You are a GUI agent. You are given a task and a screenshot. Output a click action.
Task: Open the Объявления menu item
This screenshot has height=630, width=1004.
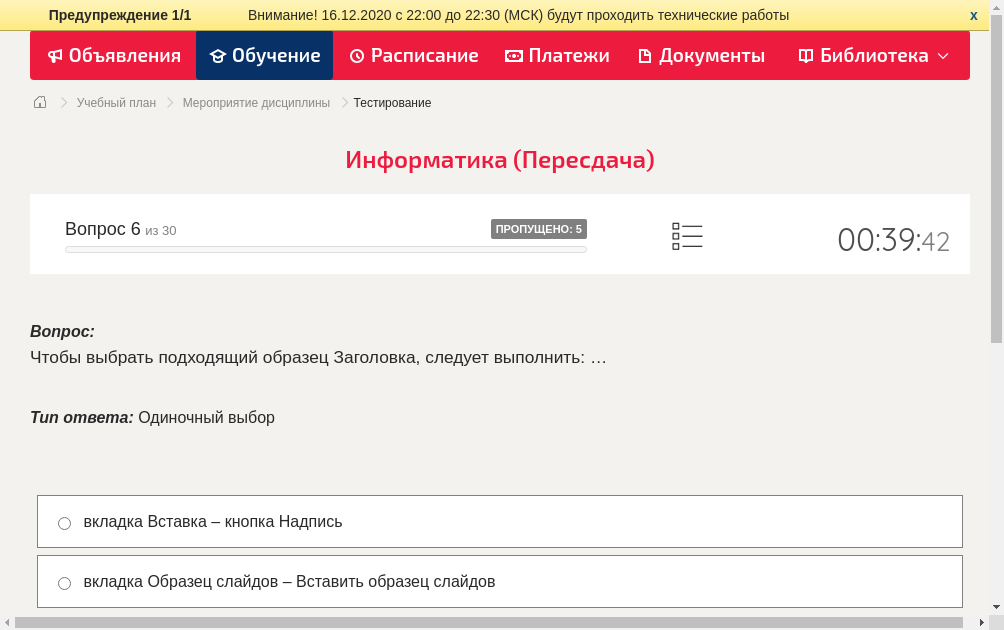pyautogui.click(x=114, y=56)
